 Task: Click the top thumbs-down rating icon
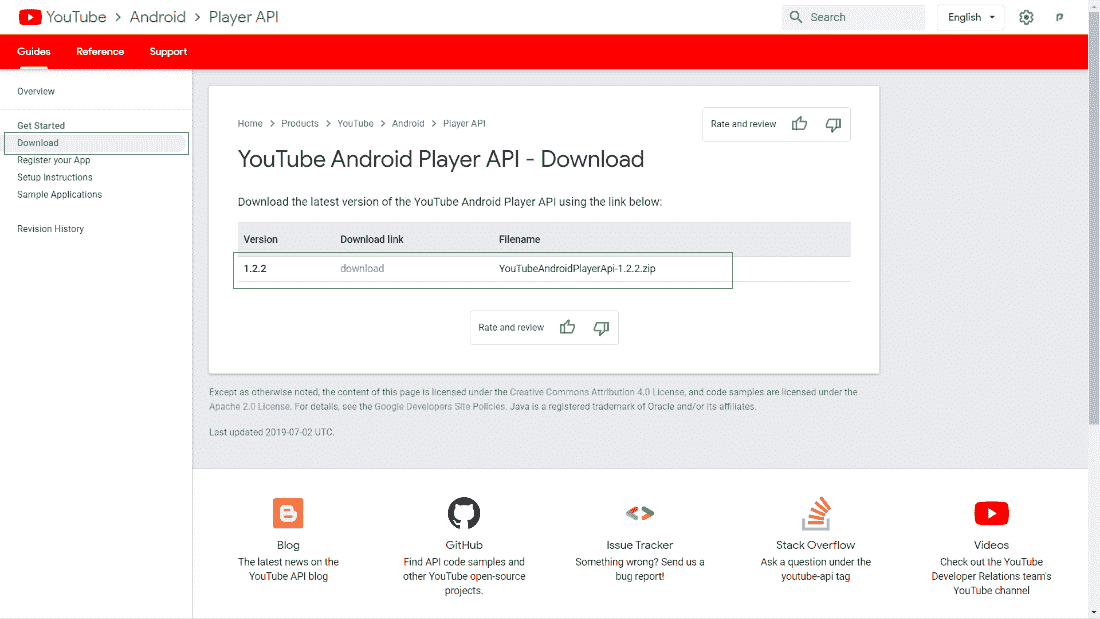click(833, 124)
